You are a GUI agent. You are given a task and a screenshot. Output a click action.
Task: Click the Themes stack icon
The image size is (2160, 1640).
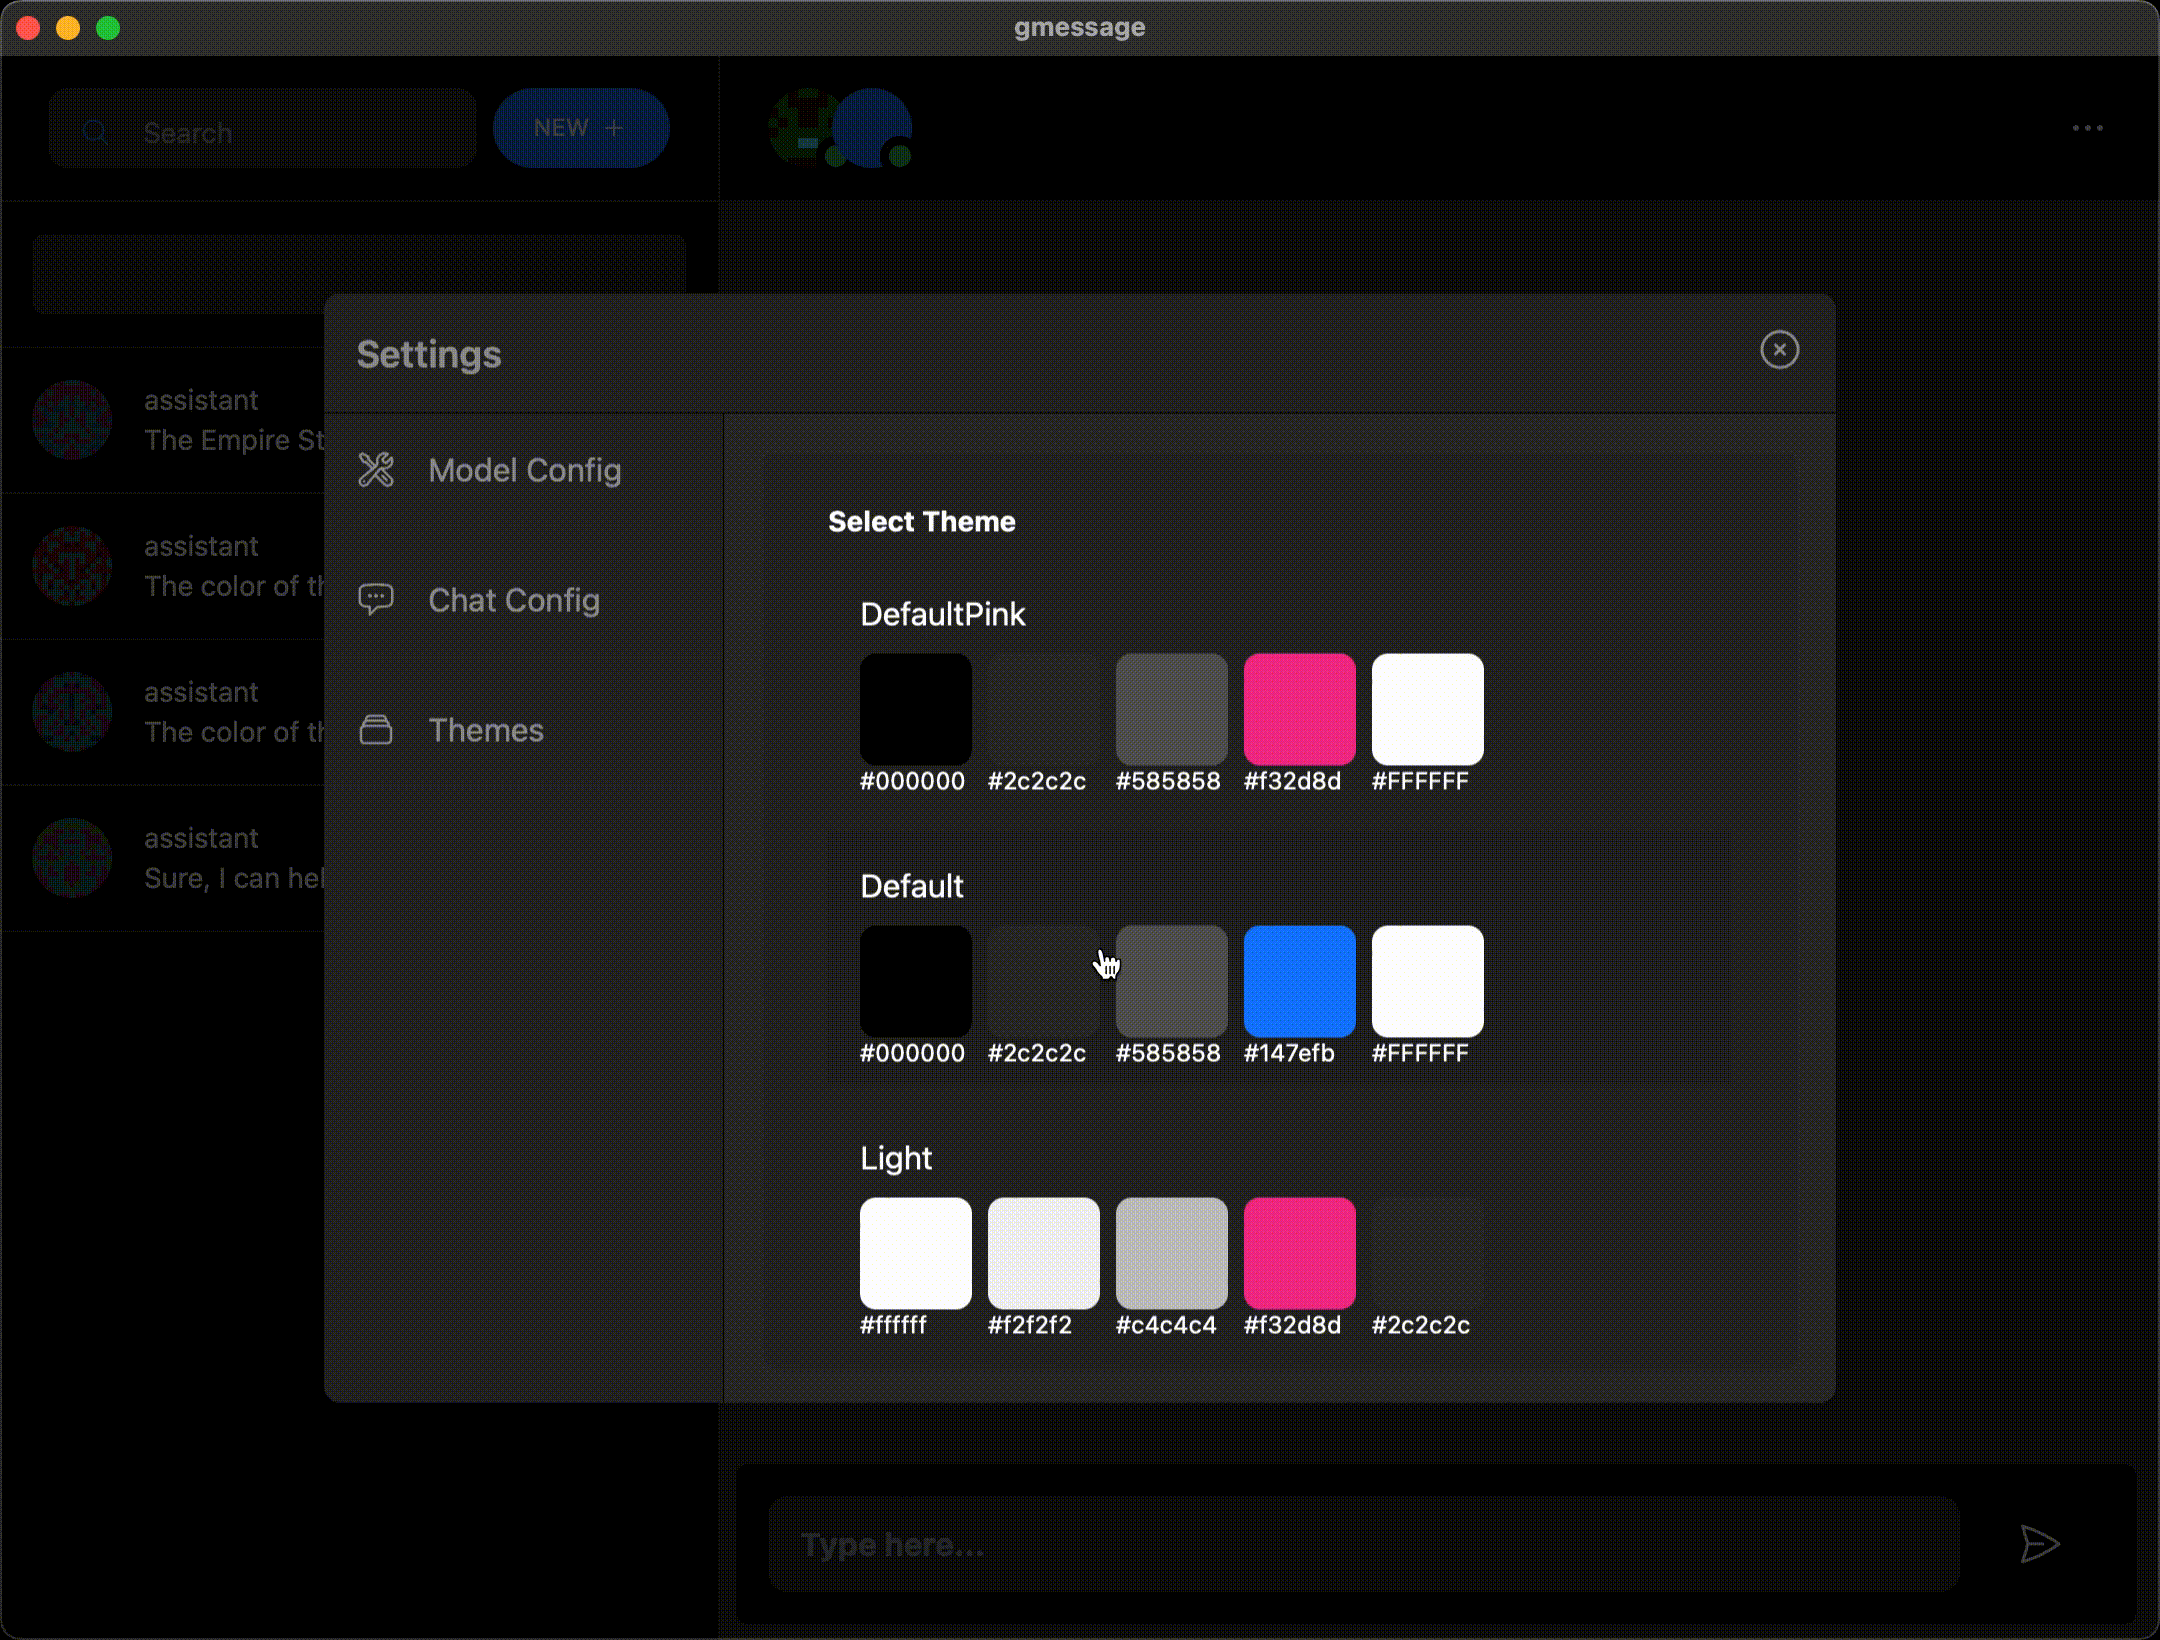point(376,730)
